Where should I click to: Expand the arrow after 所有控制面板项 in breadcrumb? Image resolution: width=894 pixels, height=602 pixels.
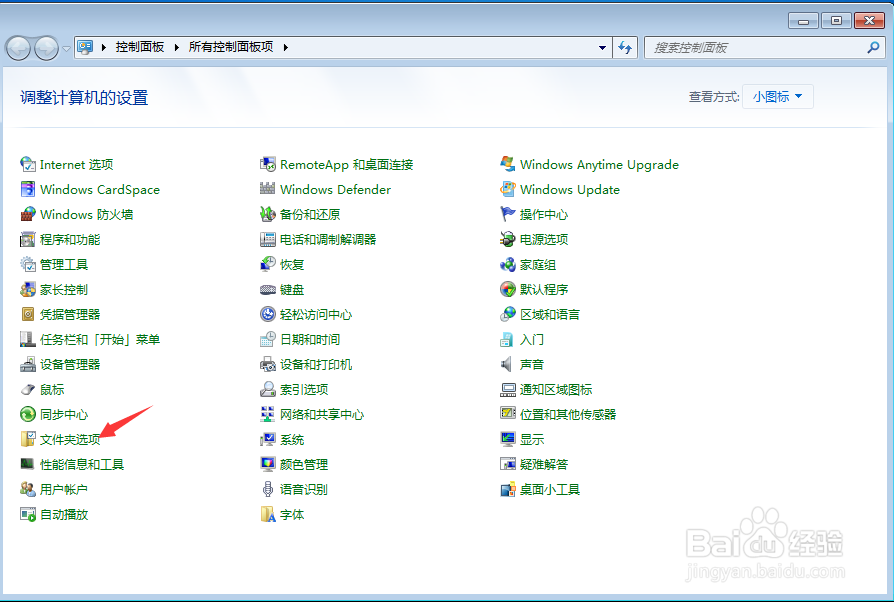(x=285, y=47)
